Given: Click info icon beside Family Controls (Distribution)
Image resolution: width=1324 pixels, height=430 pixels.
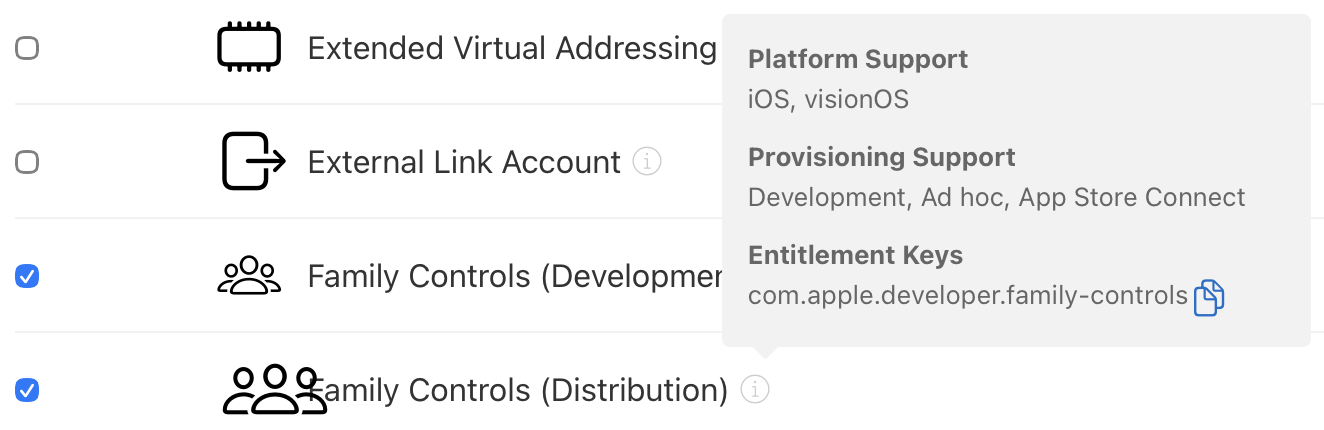Looking at the screenshot, I should tap(755, 390).
